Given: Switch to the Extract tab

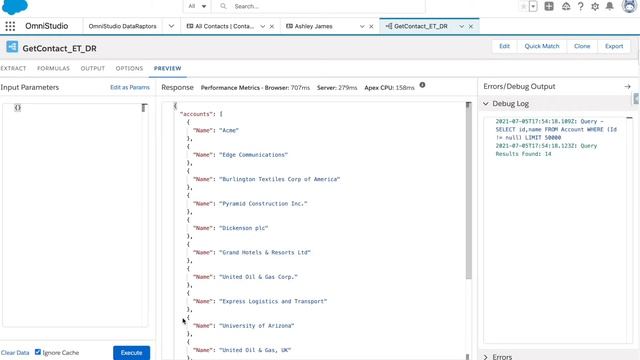Looking at the screenshot, I should (x=13, y=68).
